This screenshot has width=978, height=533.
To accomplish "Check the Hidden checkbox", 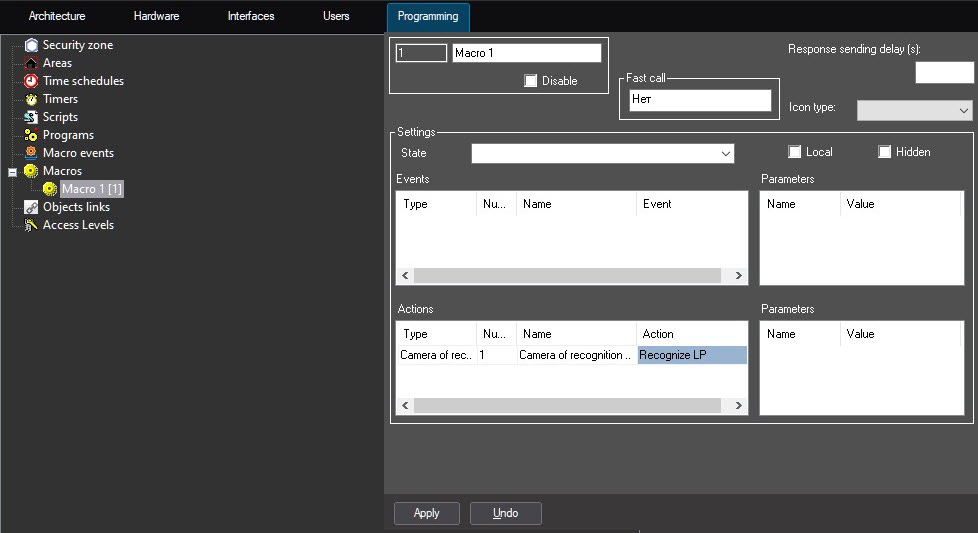I will click(885, 152).
